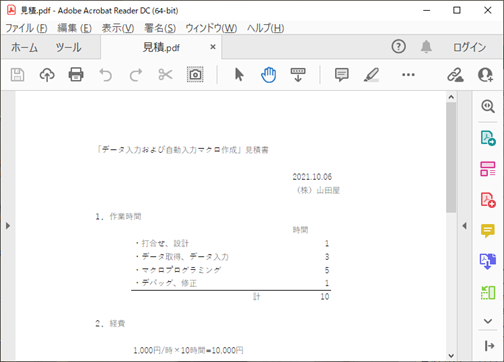
Task: Click the scrolling page-down mode icon
Action: tap(298, 75)
